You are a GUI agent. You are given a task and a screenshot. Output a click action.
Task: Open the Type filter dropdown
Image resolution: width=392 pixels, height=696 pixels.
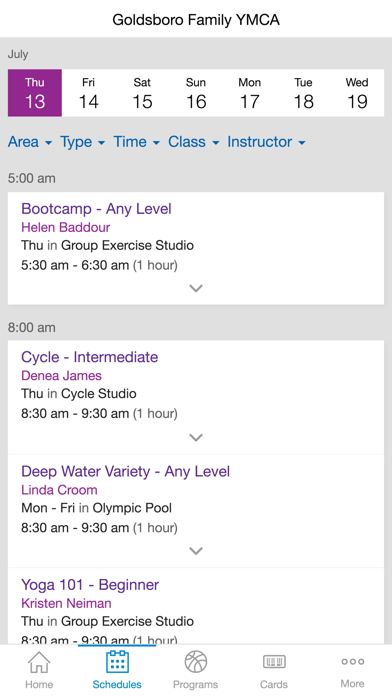point(83,142)
